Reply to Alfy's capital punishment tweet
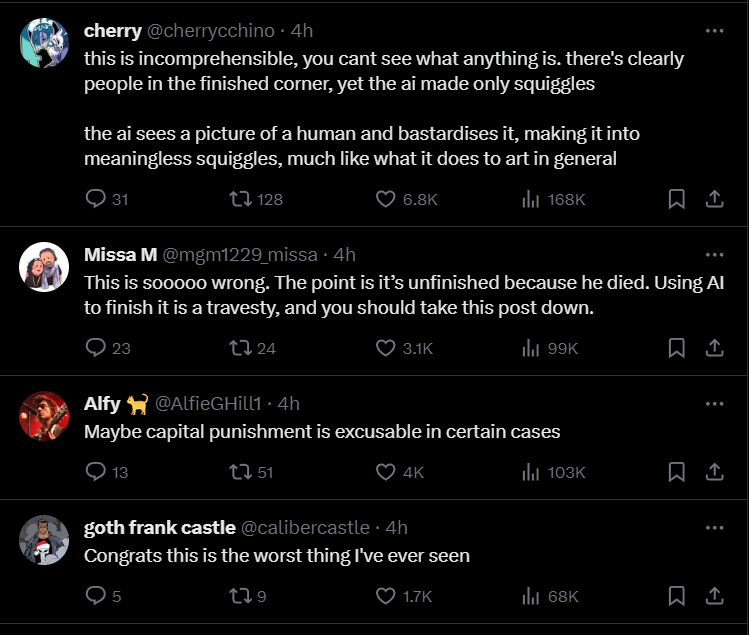 [x=97, y=472]
